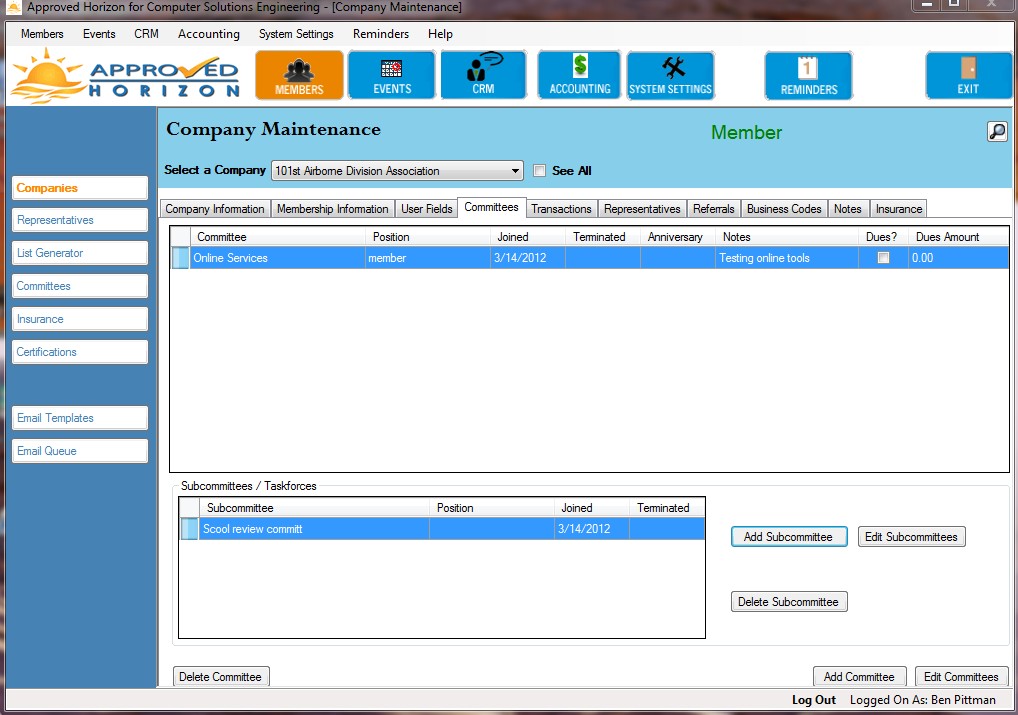Select the Committees tab
This screenshot has height=715, width=1018.
[x=491, y=207]
